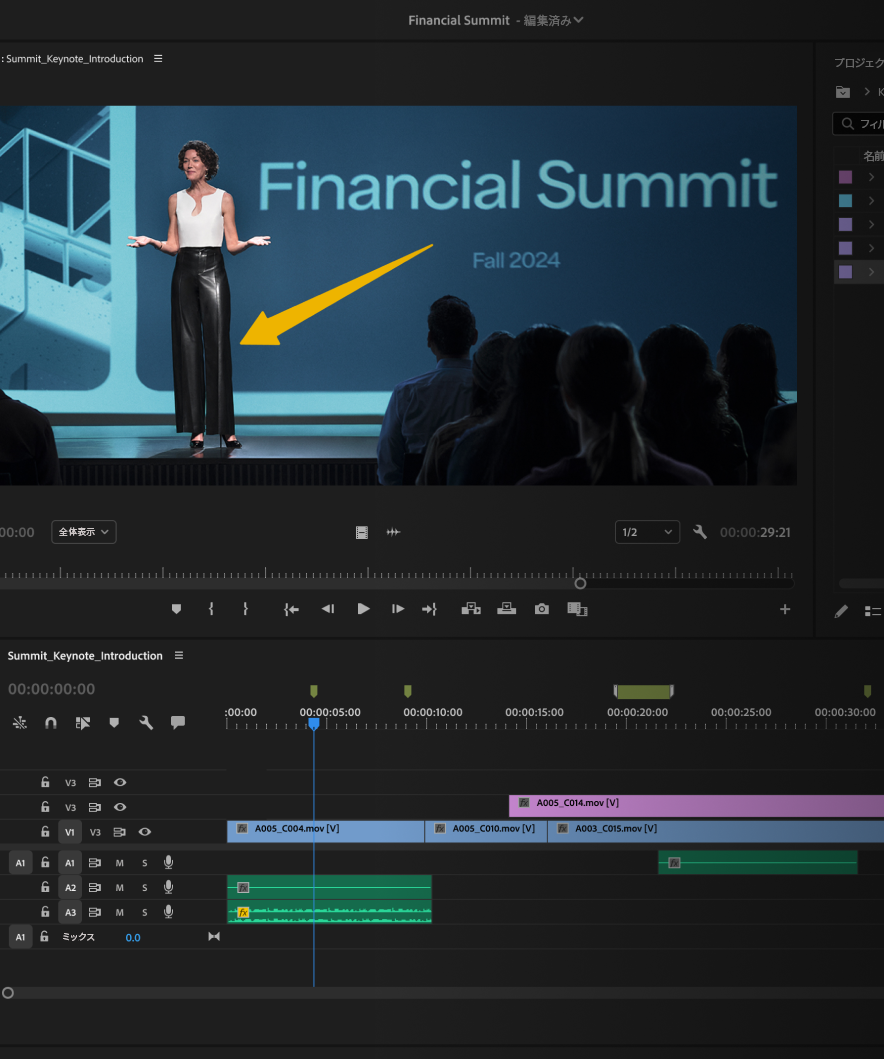
Task: Open the Financial Summit title dropdown
Action: tap(578, 20)
